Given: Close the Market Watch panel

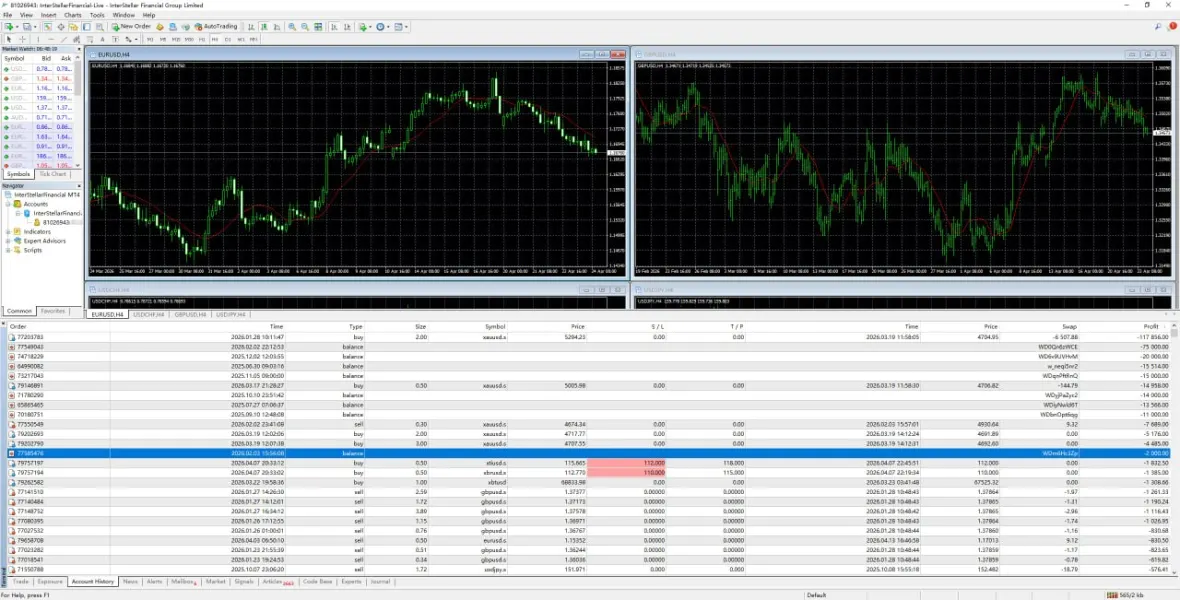Looking at the screenshot, I should tap(79, 48).
